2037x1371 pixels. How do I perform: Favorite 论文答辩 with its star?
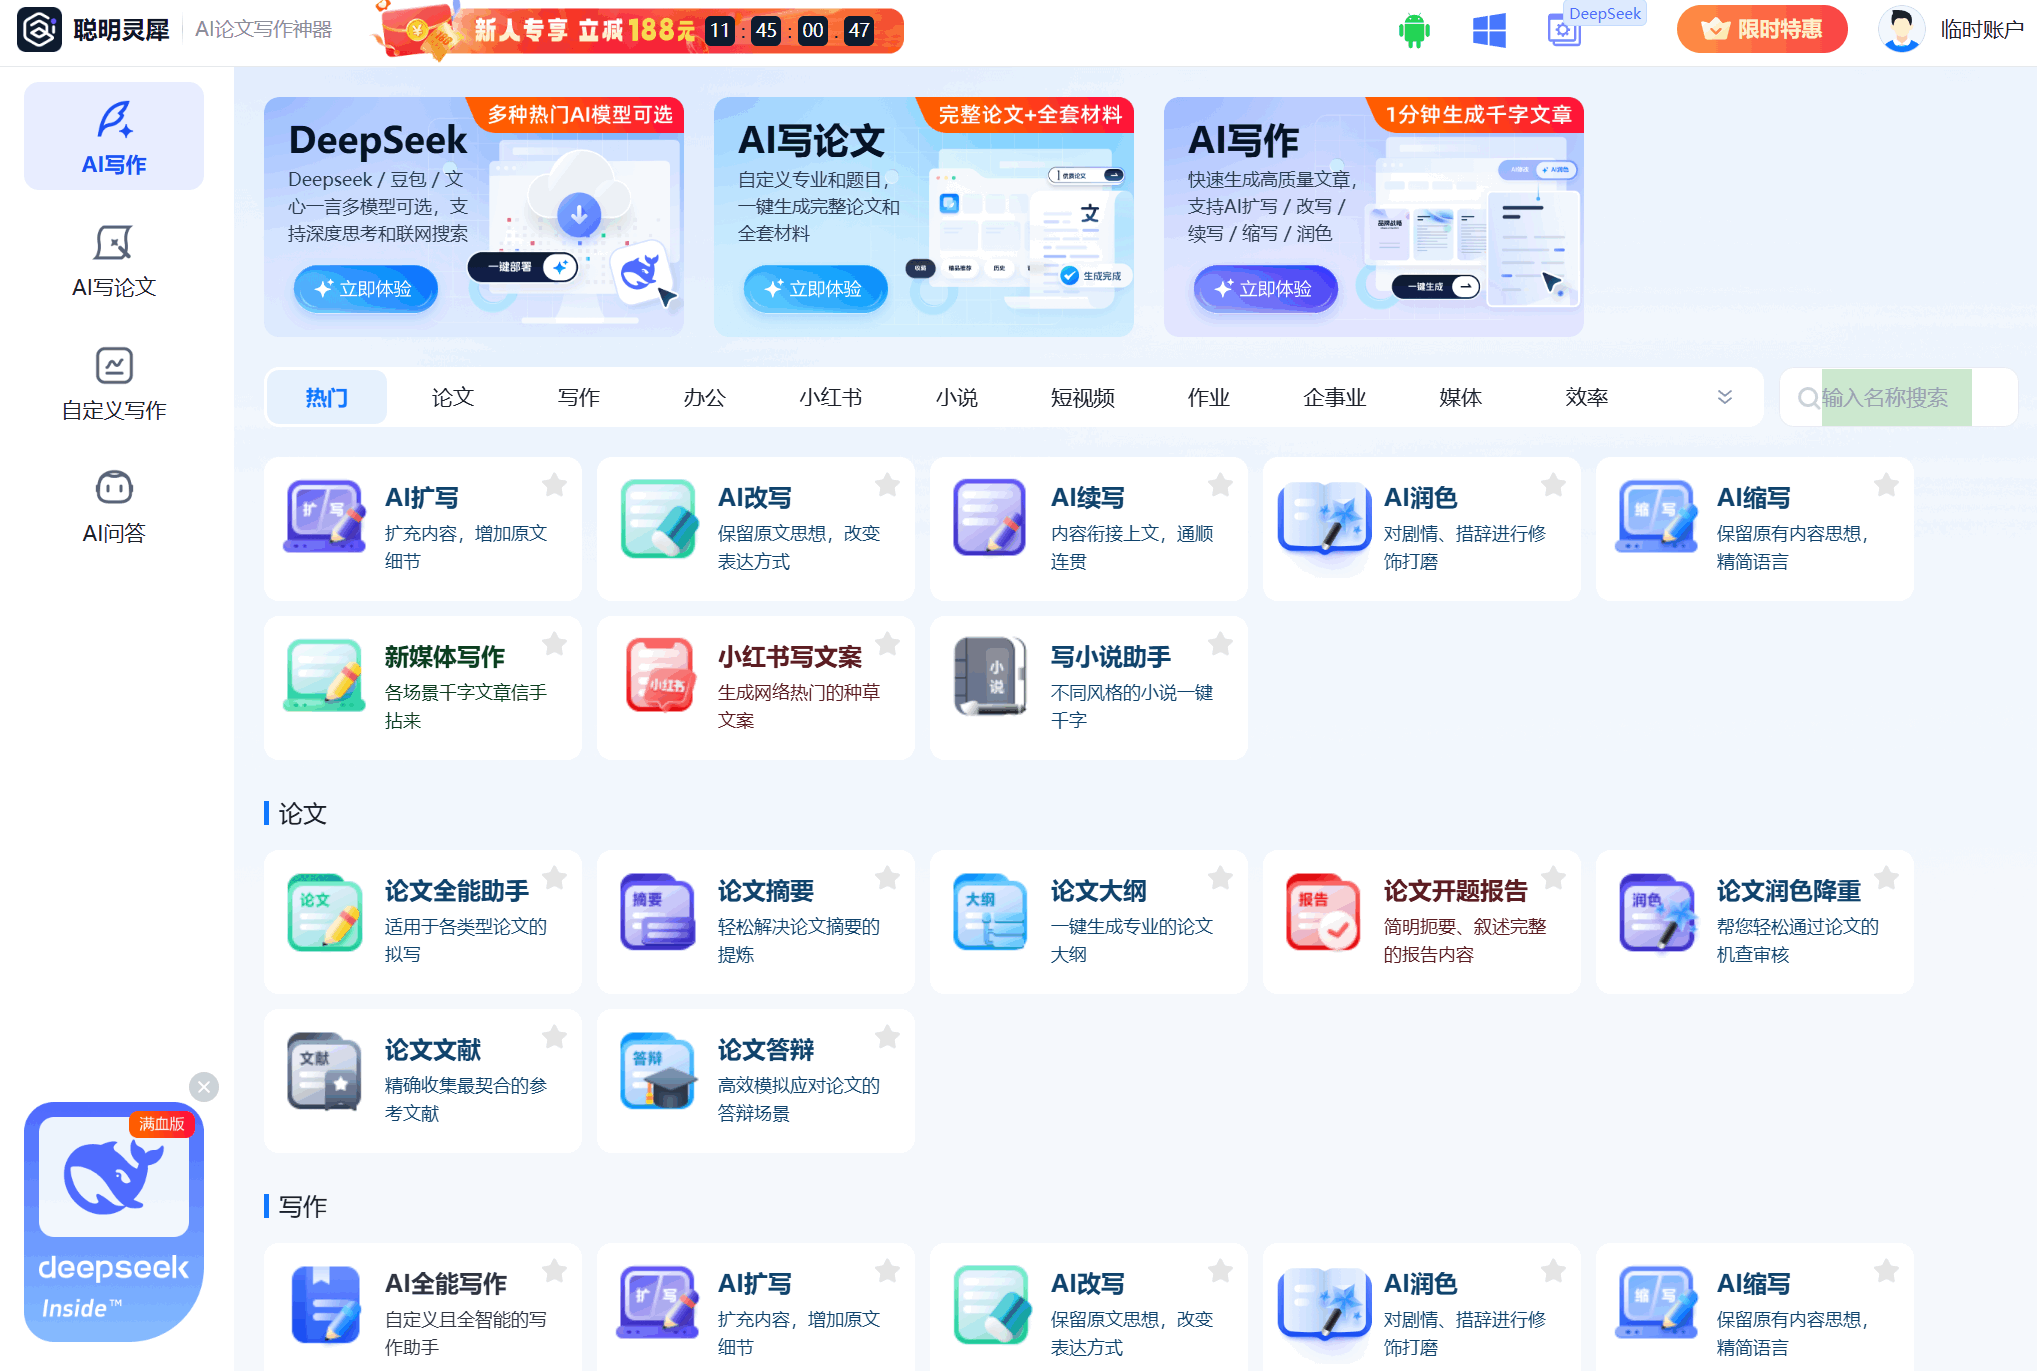887,1037
